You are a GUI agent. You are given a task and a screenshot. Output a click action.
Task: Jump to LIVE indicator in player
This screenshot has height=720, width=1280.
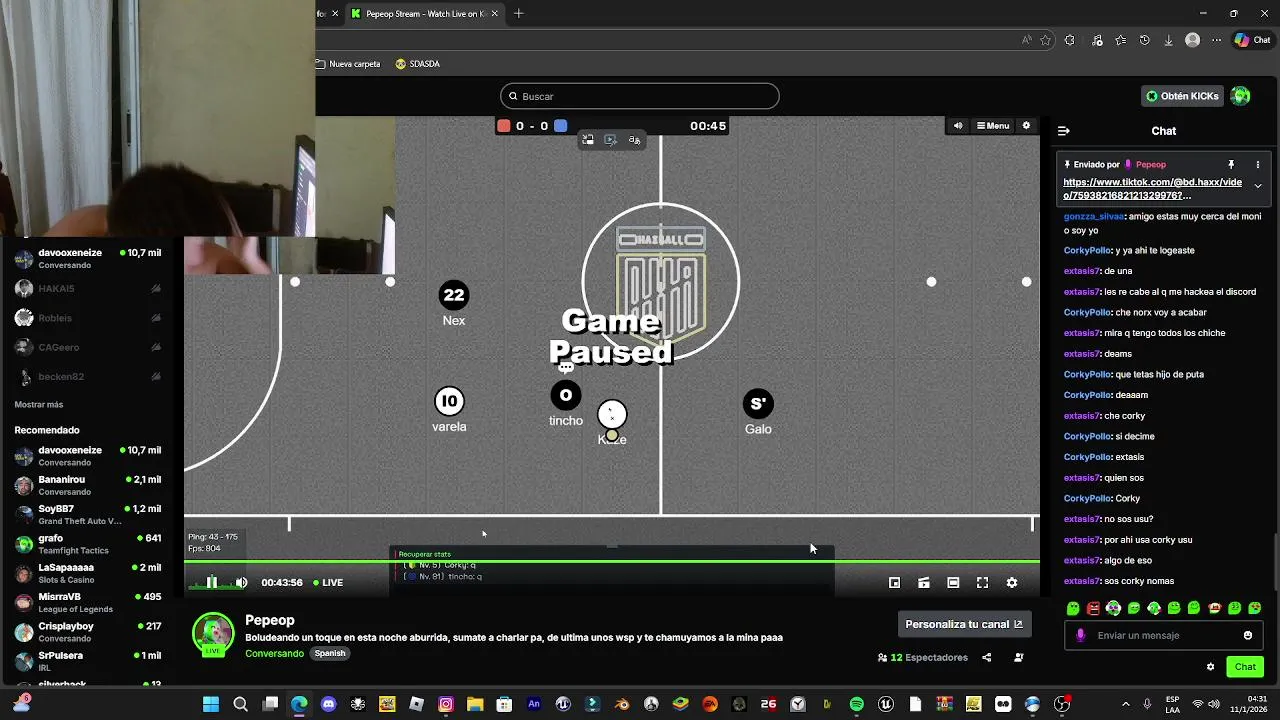tap(328, 582)
